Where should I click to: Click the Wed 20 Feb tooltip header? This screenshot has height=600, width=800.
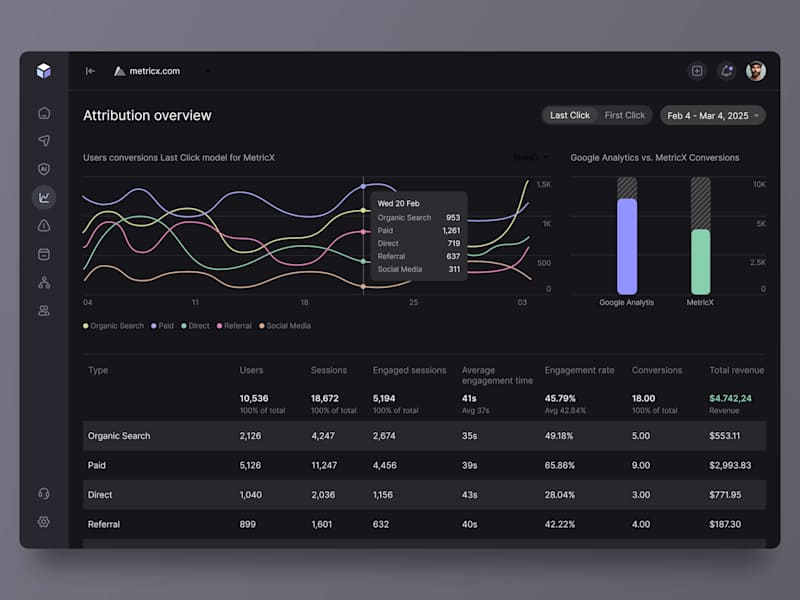(398, 203)
